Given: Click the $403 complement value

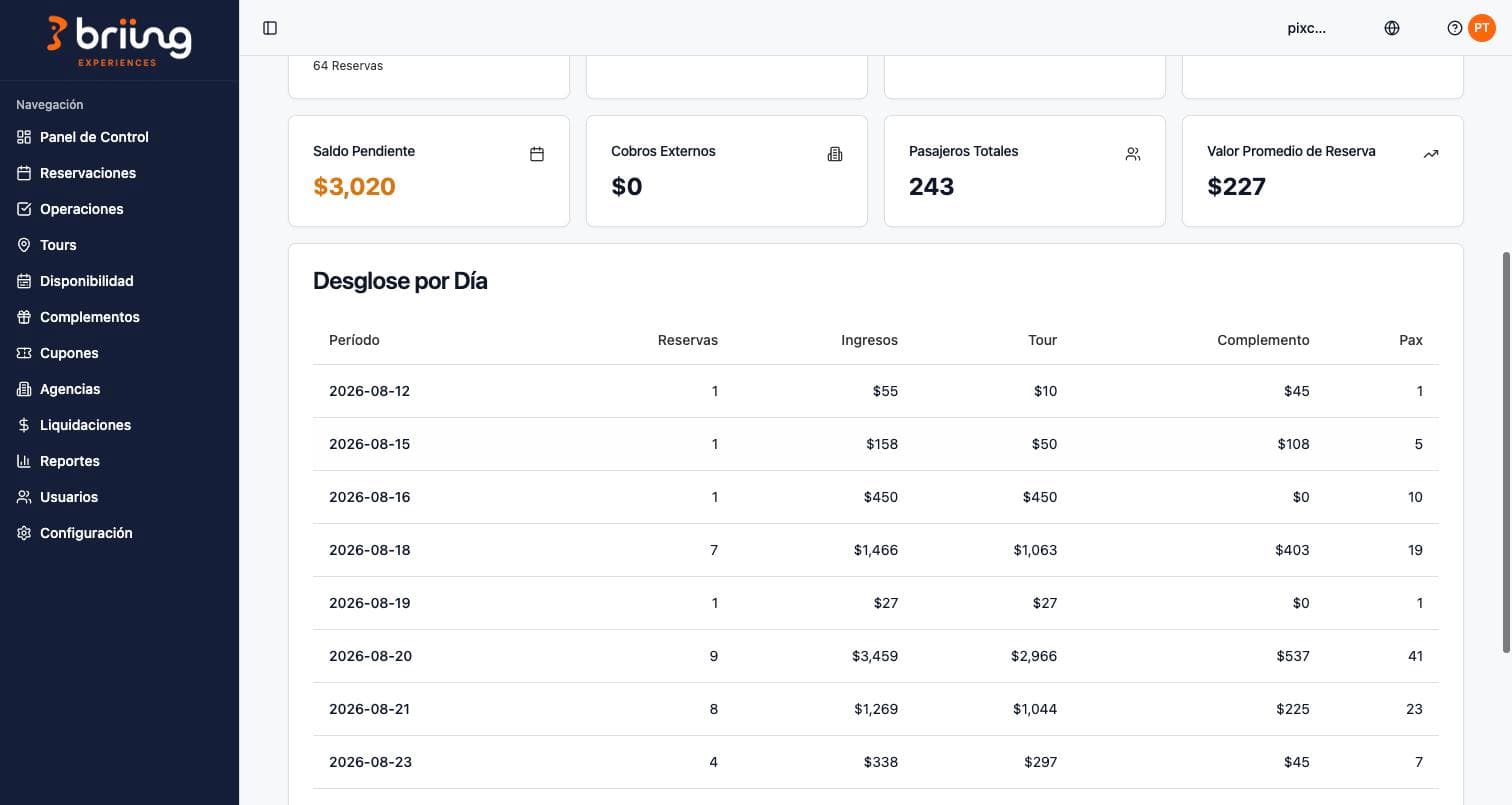Looking at the screenshot, I should point(1292,550).
